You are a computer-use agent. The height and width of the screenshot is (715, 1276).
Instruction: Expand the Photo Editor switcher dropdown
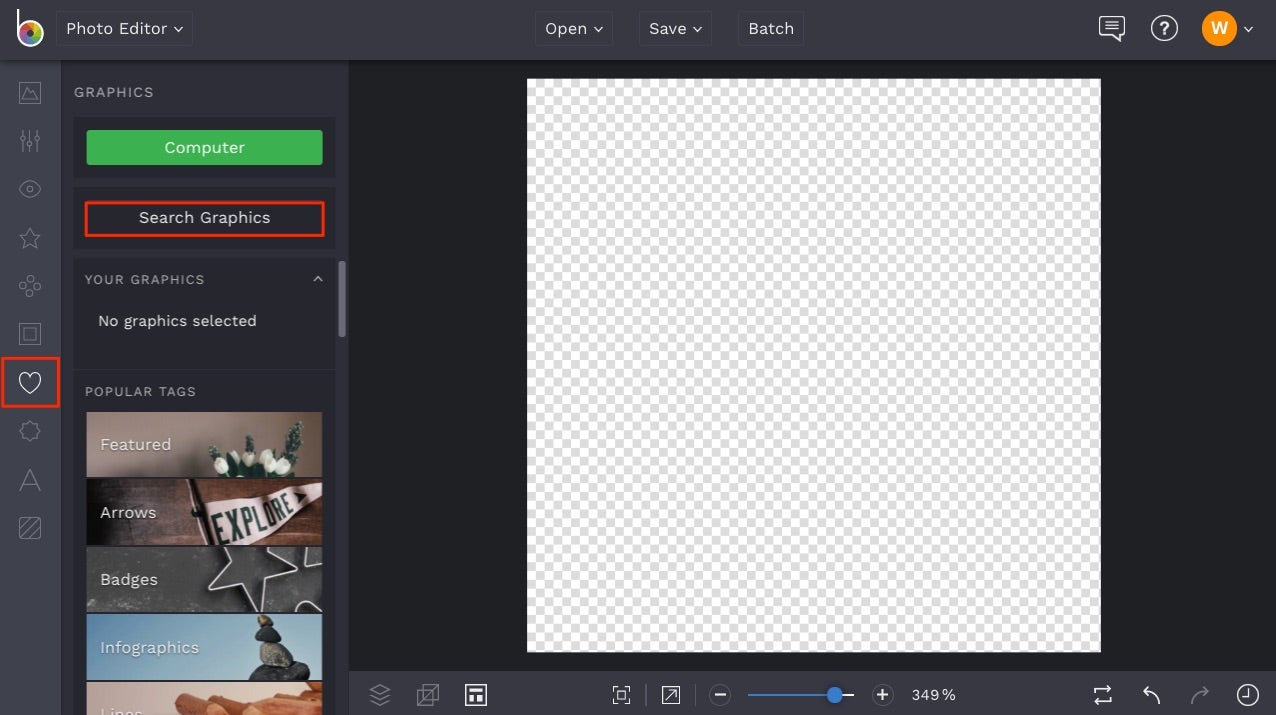coord(124,28)
